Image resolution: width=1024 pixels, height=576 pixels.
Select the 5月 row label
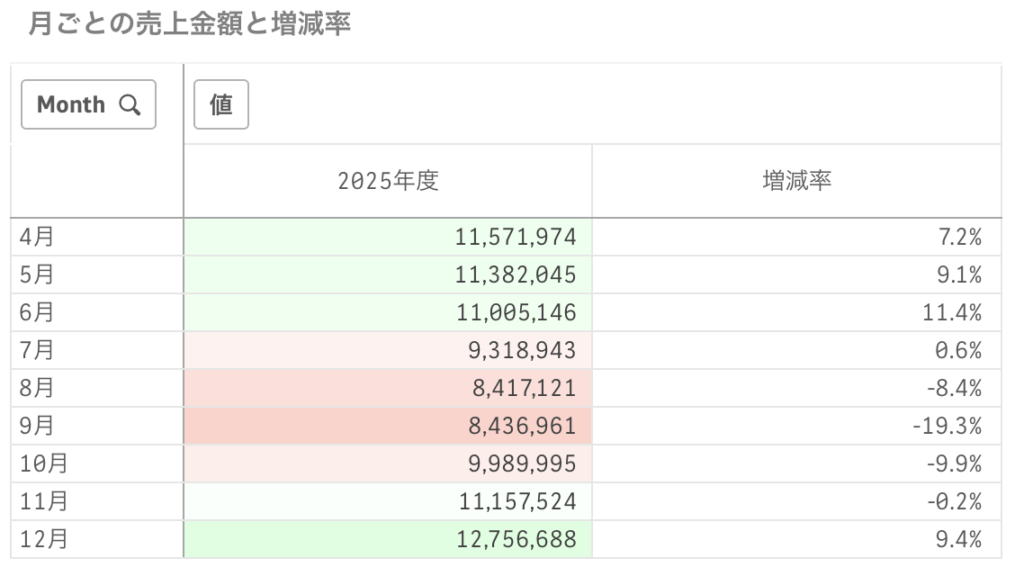37,275
